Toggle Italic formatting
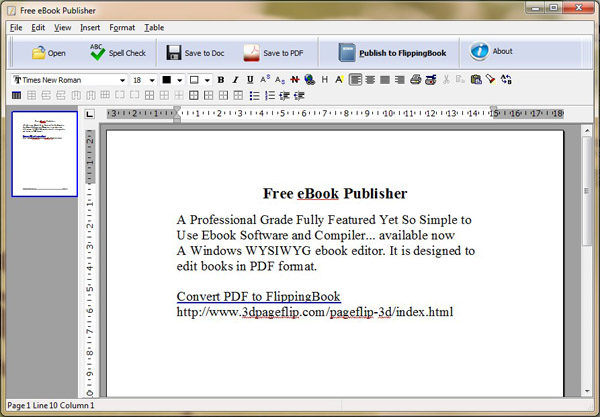 [235, 80]
